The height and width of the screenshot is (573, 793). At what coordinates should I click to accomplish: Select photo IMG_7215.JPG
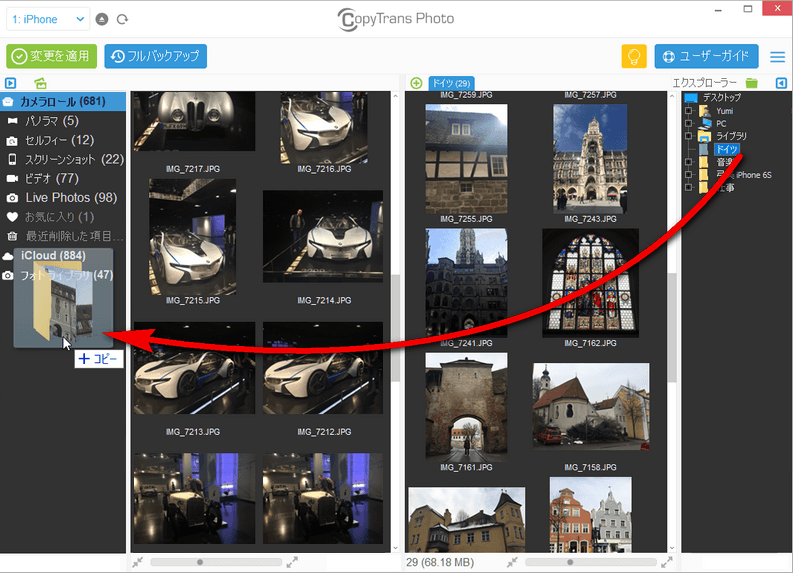(x=193, y=237)
